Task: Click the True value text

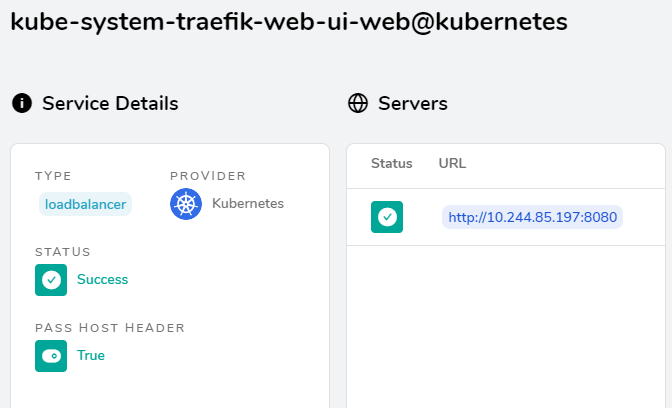Action: pos(91,355)
